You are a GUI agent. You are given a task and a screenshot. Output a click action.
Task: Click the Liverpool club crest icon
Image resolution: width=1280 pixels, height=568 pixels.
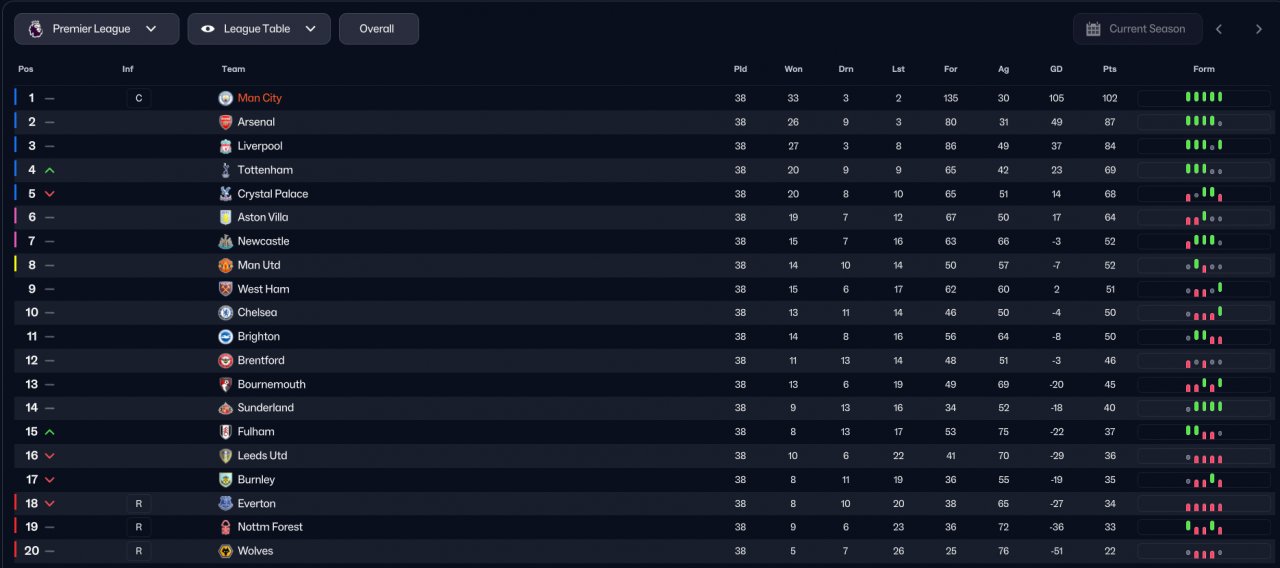coord(225,146)
